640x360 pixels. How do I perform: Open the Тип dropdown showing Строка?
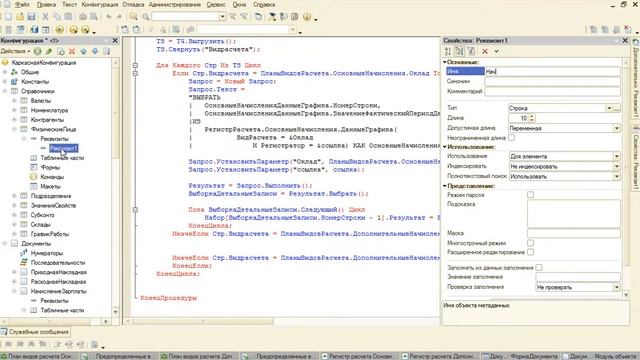pyautogui.click(x=609, y=108)
